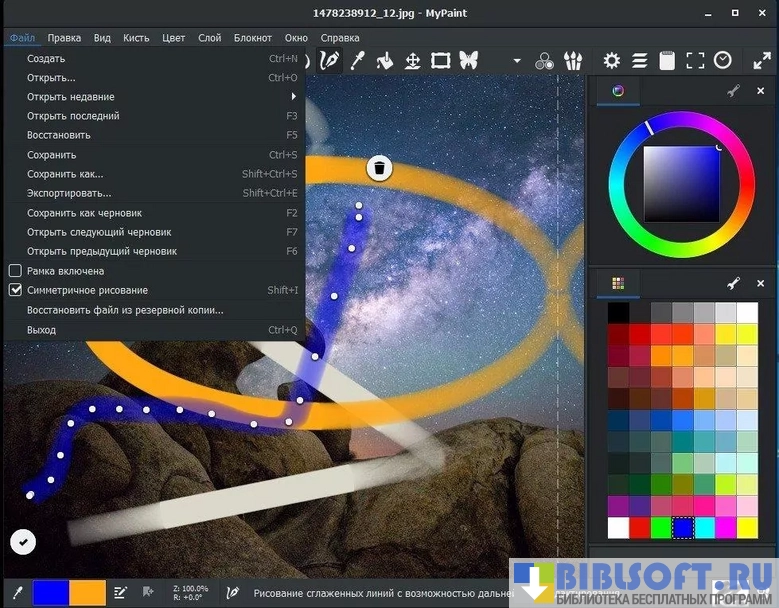This screenshot has width=779, height=608.
Task: Click the trash icon on the canvas
Action: click(x=379, y=168)
